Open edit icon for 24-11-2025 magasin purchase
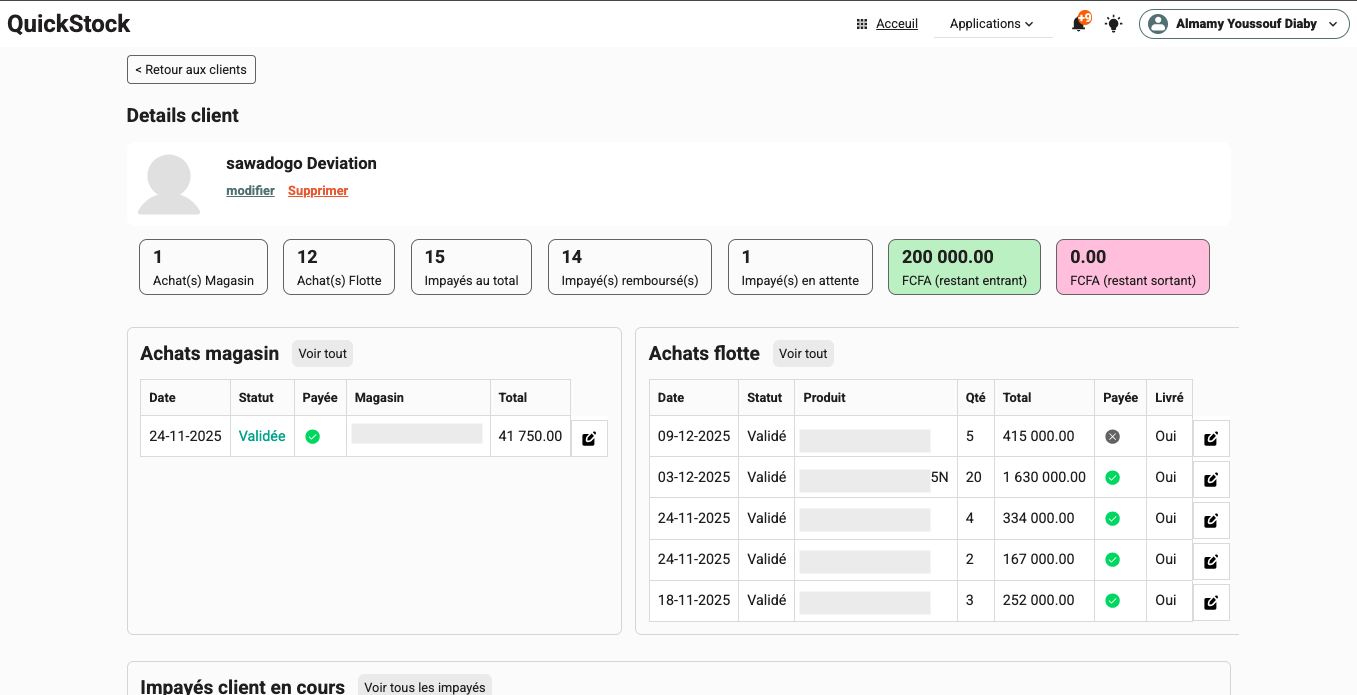Image resolution: width=1357 pixels, height=695 pixels. pos(589,438)
